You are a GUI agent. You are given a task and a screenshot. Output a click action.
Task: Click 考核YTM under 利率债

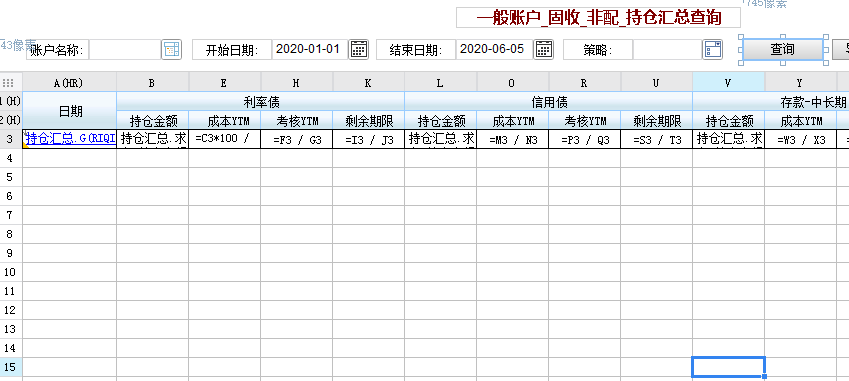[297, 120]
